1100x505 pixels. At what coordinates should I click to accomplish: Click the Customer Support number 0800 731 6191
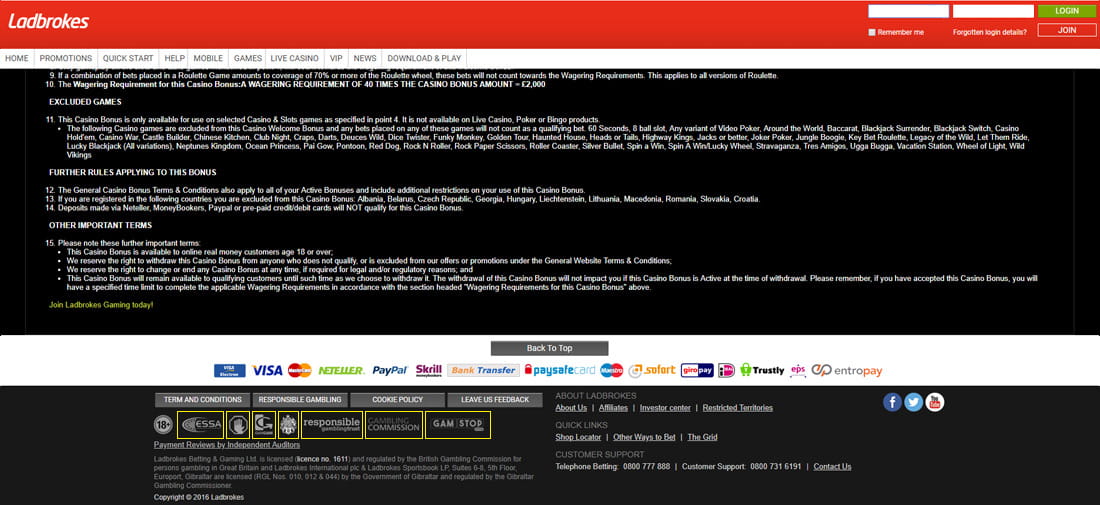click(x=775, y=466)
